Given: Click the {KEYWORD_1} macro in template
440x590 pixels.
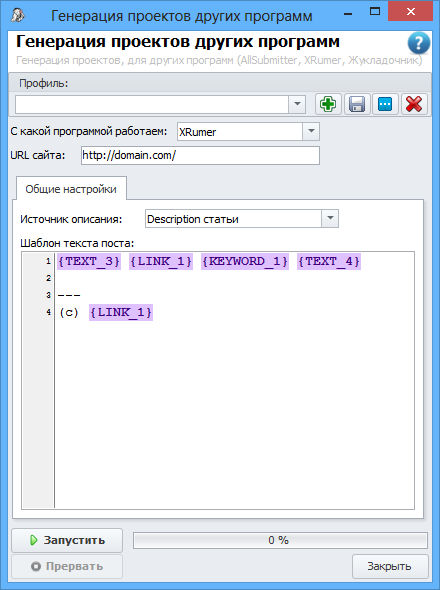Looking at the screenshot, I should pos(245,261).
